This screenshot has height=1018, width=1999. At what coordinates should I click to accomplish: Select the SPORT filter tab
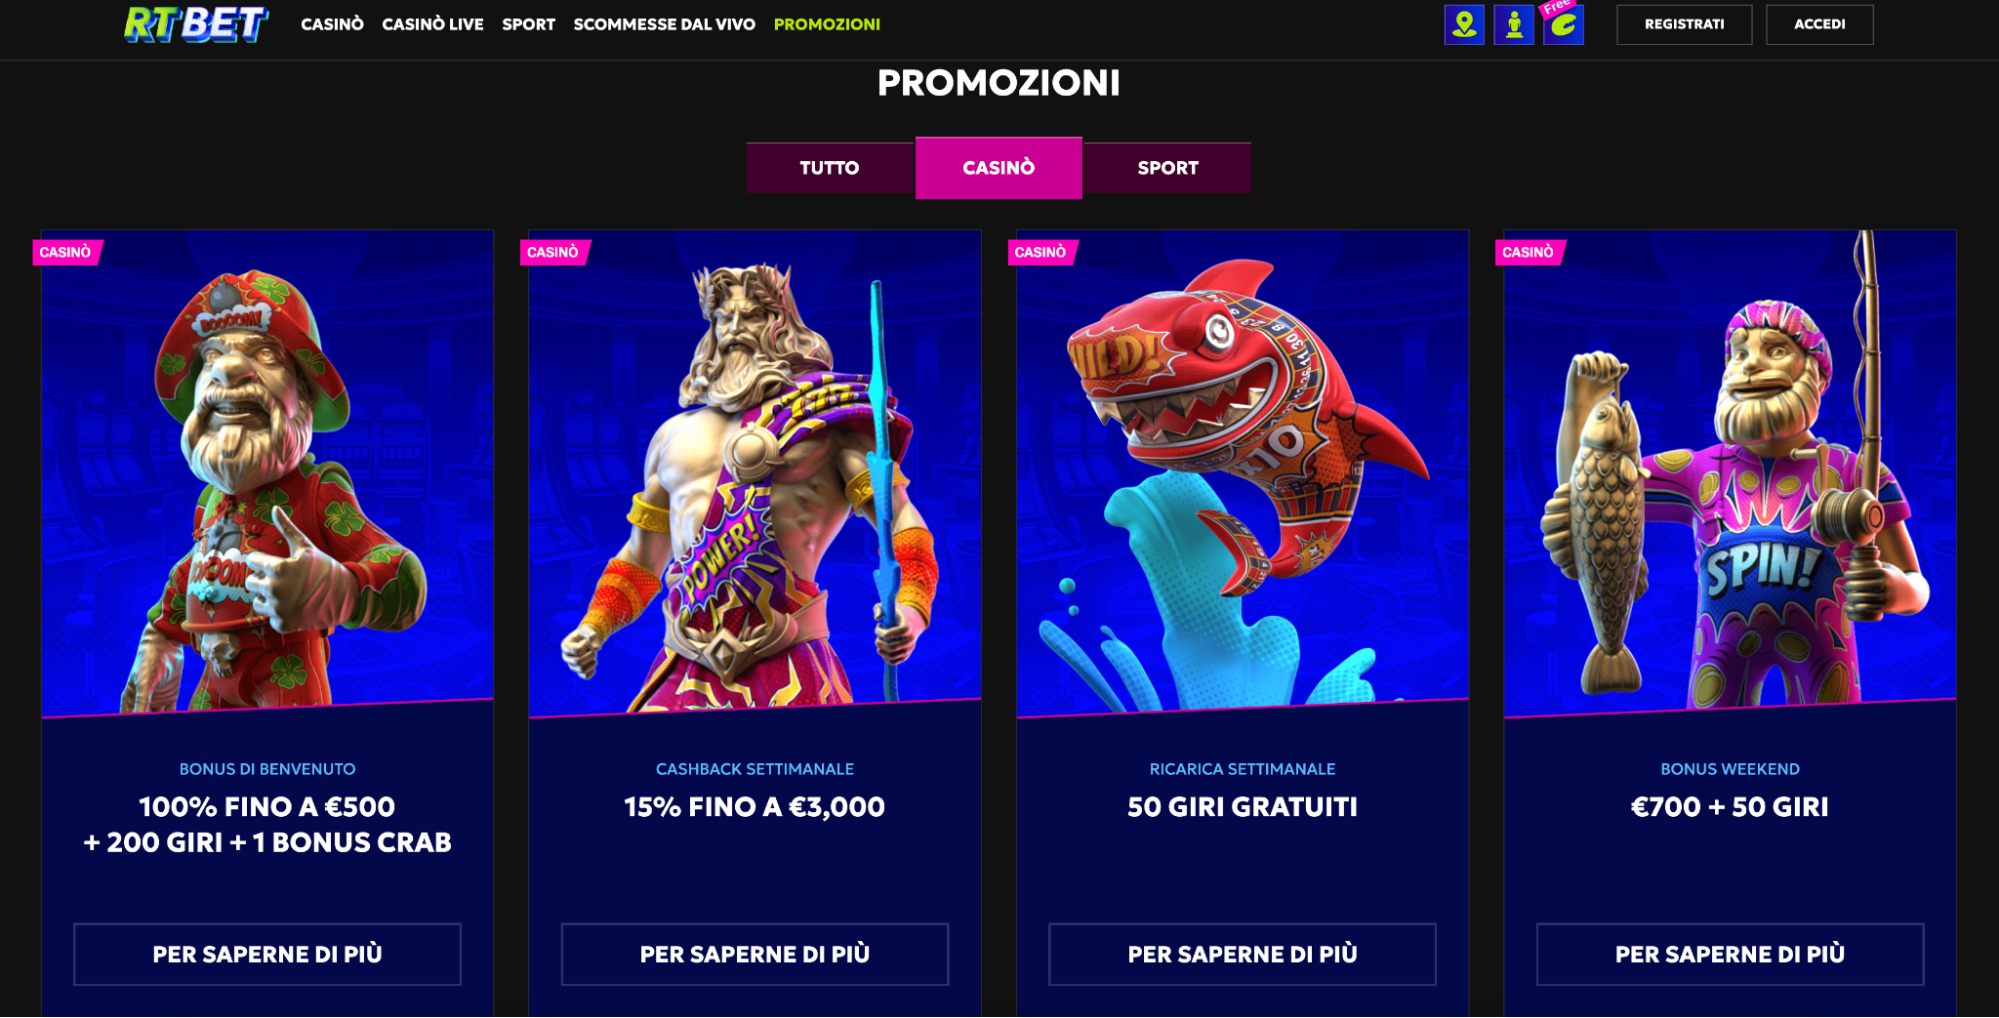coord(1168,168)
